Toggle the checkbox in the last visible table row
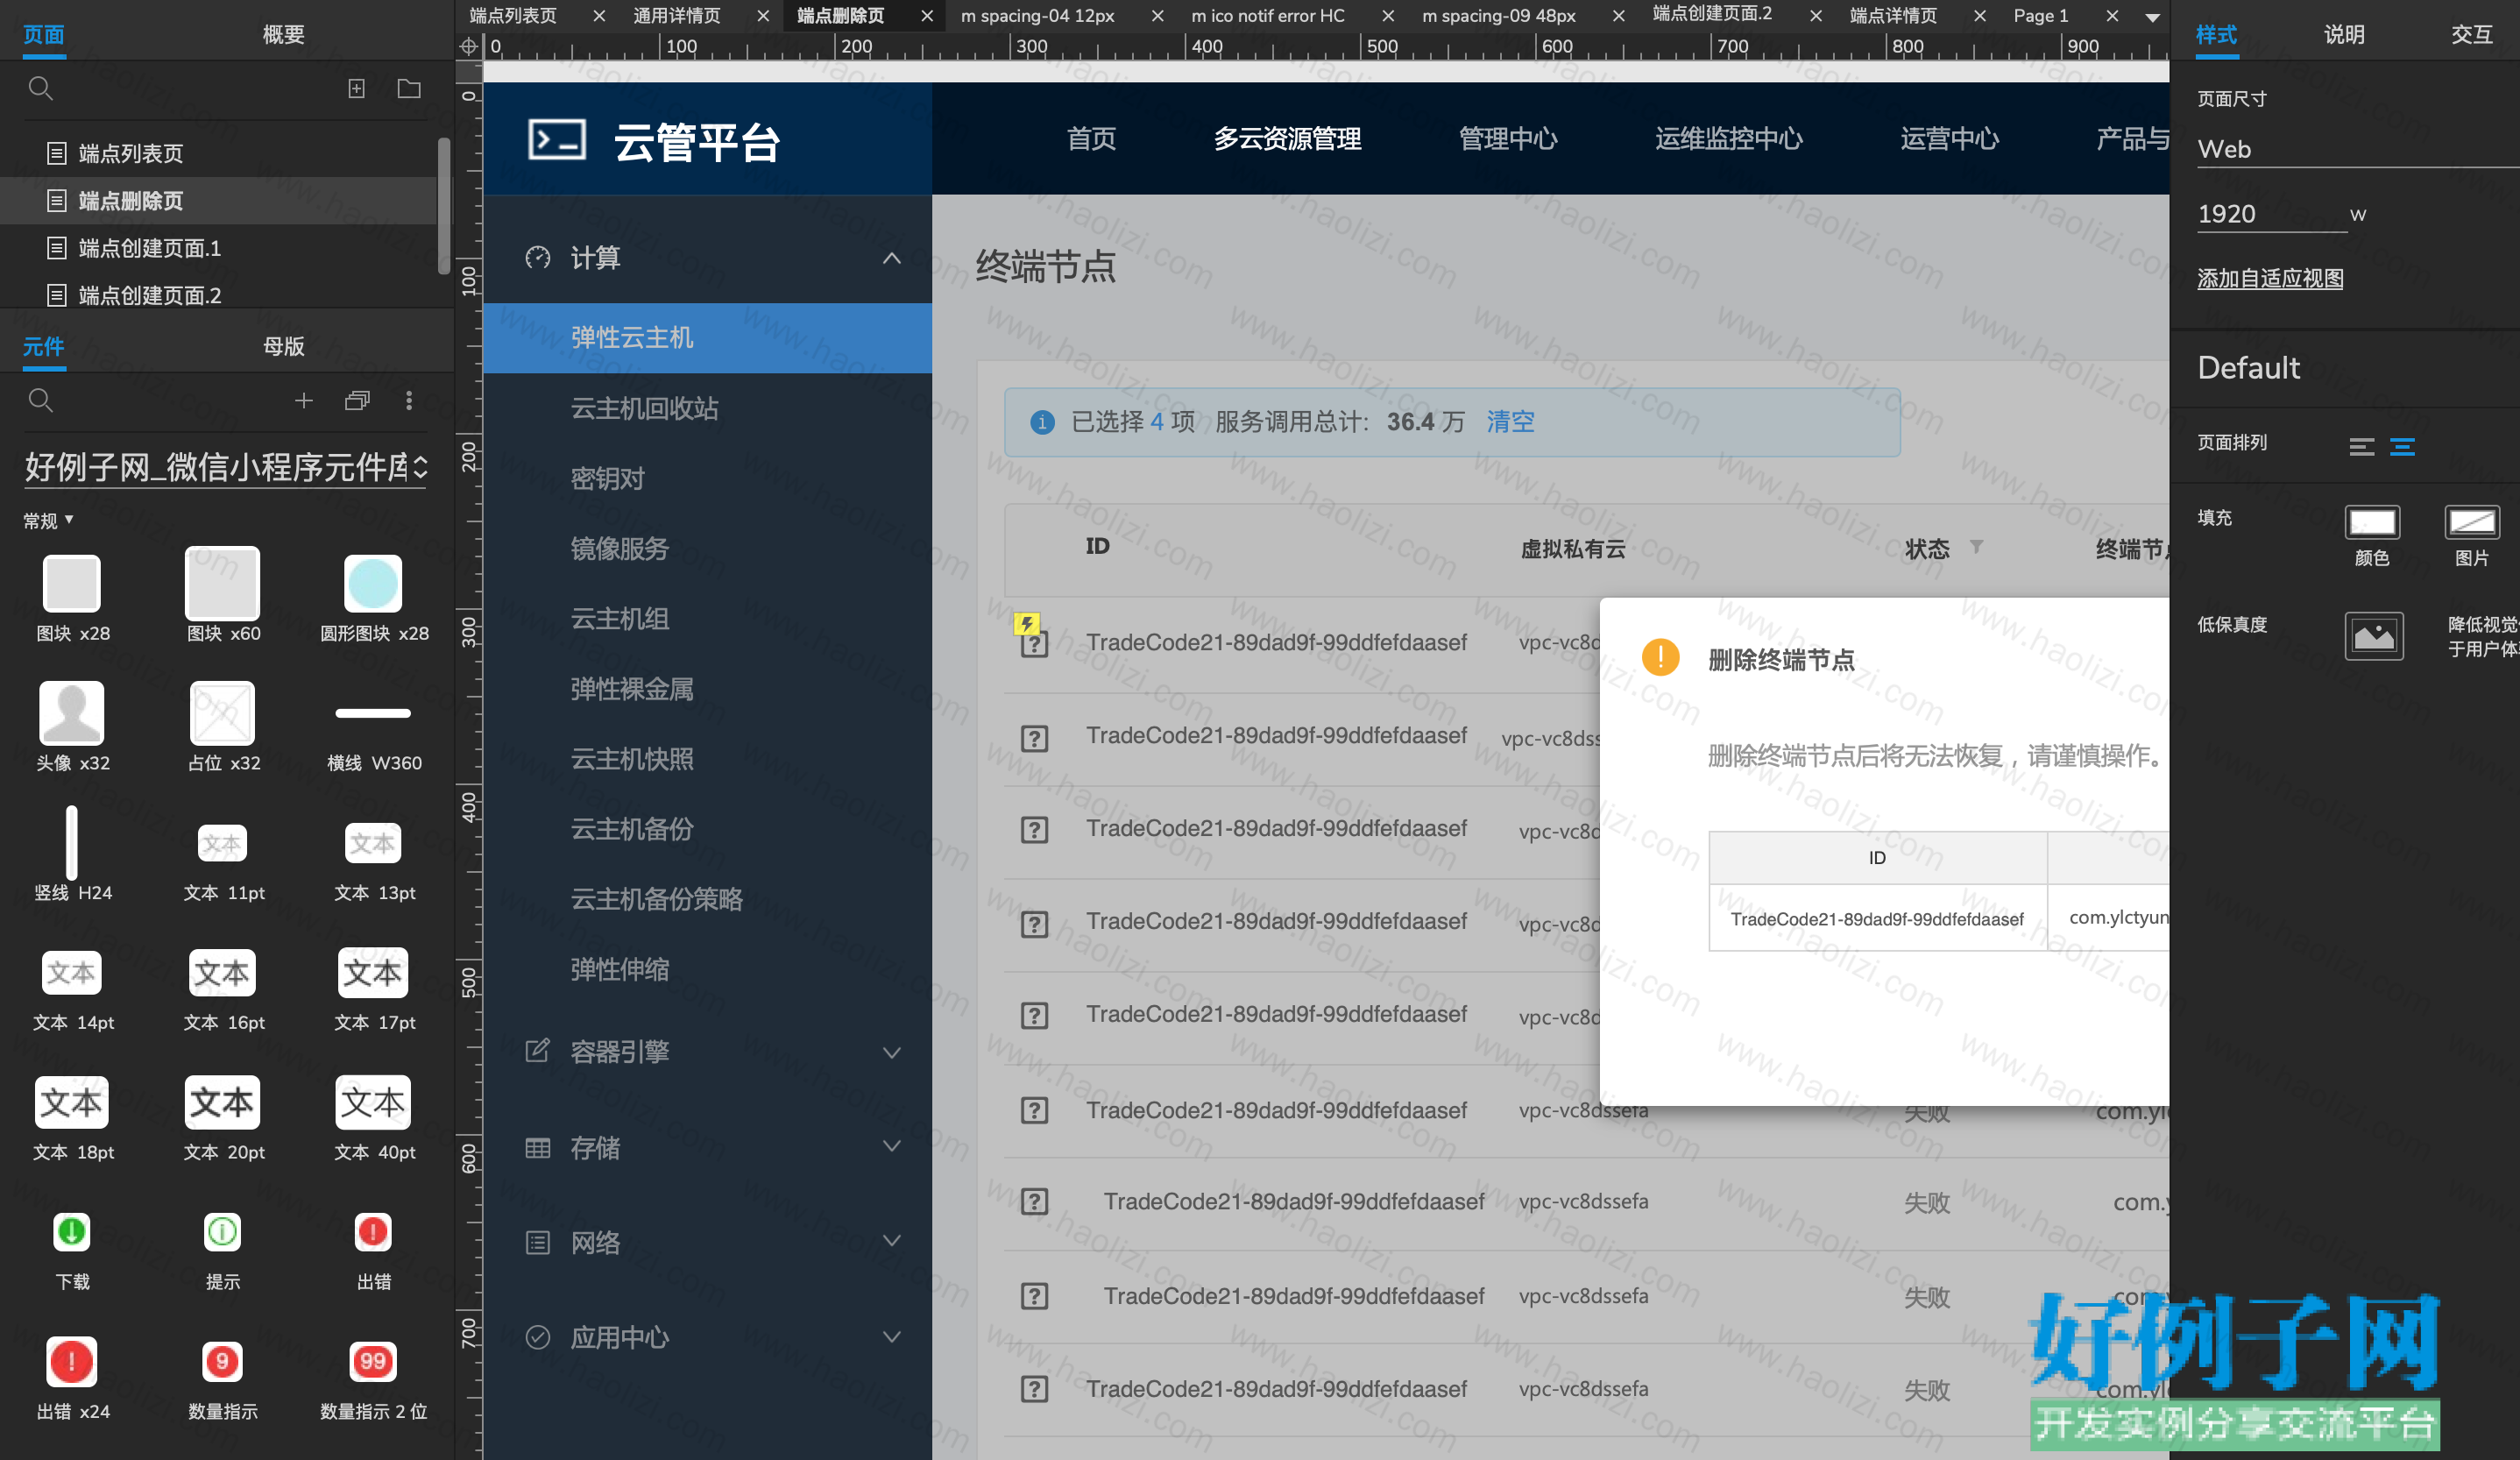The width and height of the screenshot is (2520, 1460). [x=1034, y=1389]
